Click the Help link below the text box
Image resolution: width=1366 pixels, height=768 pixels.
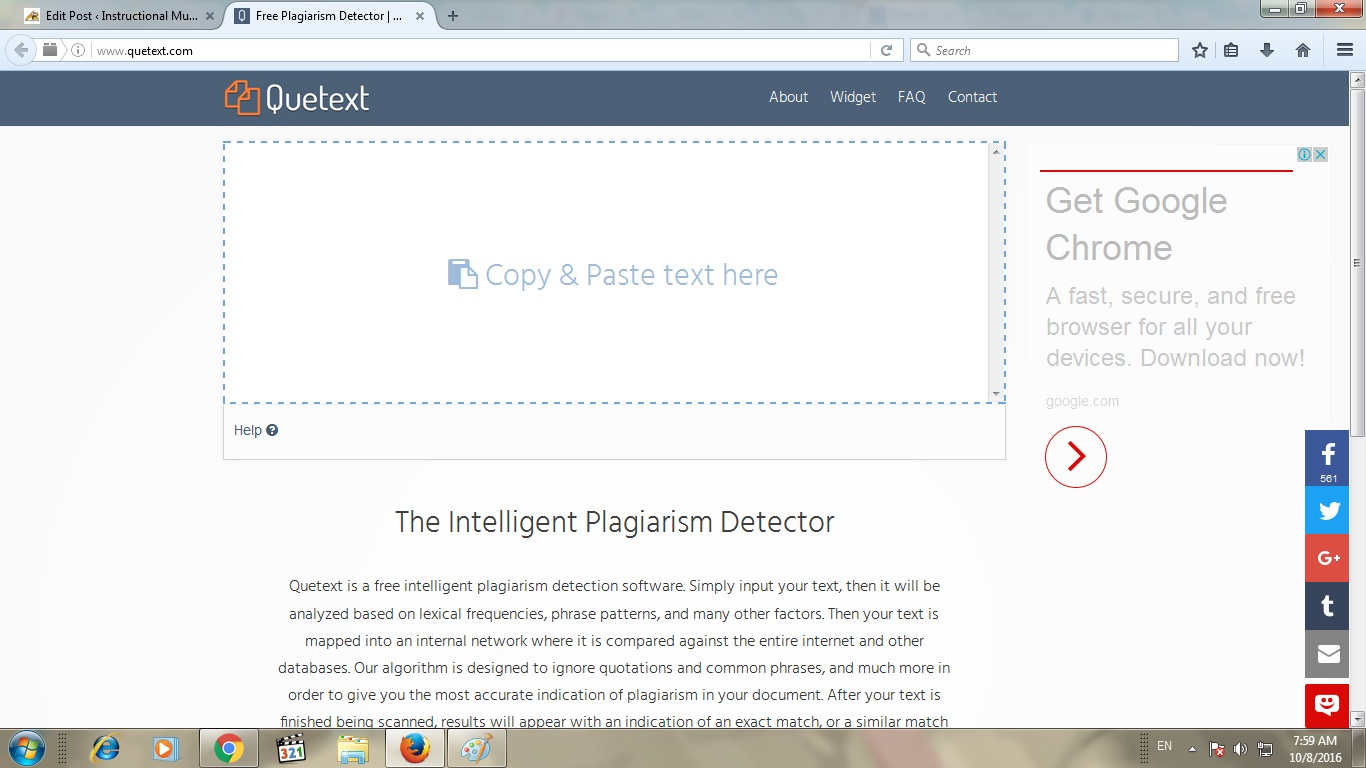[256, 430]
